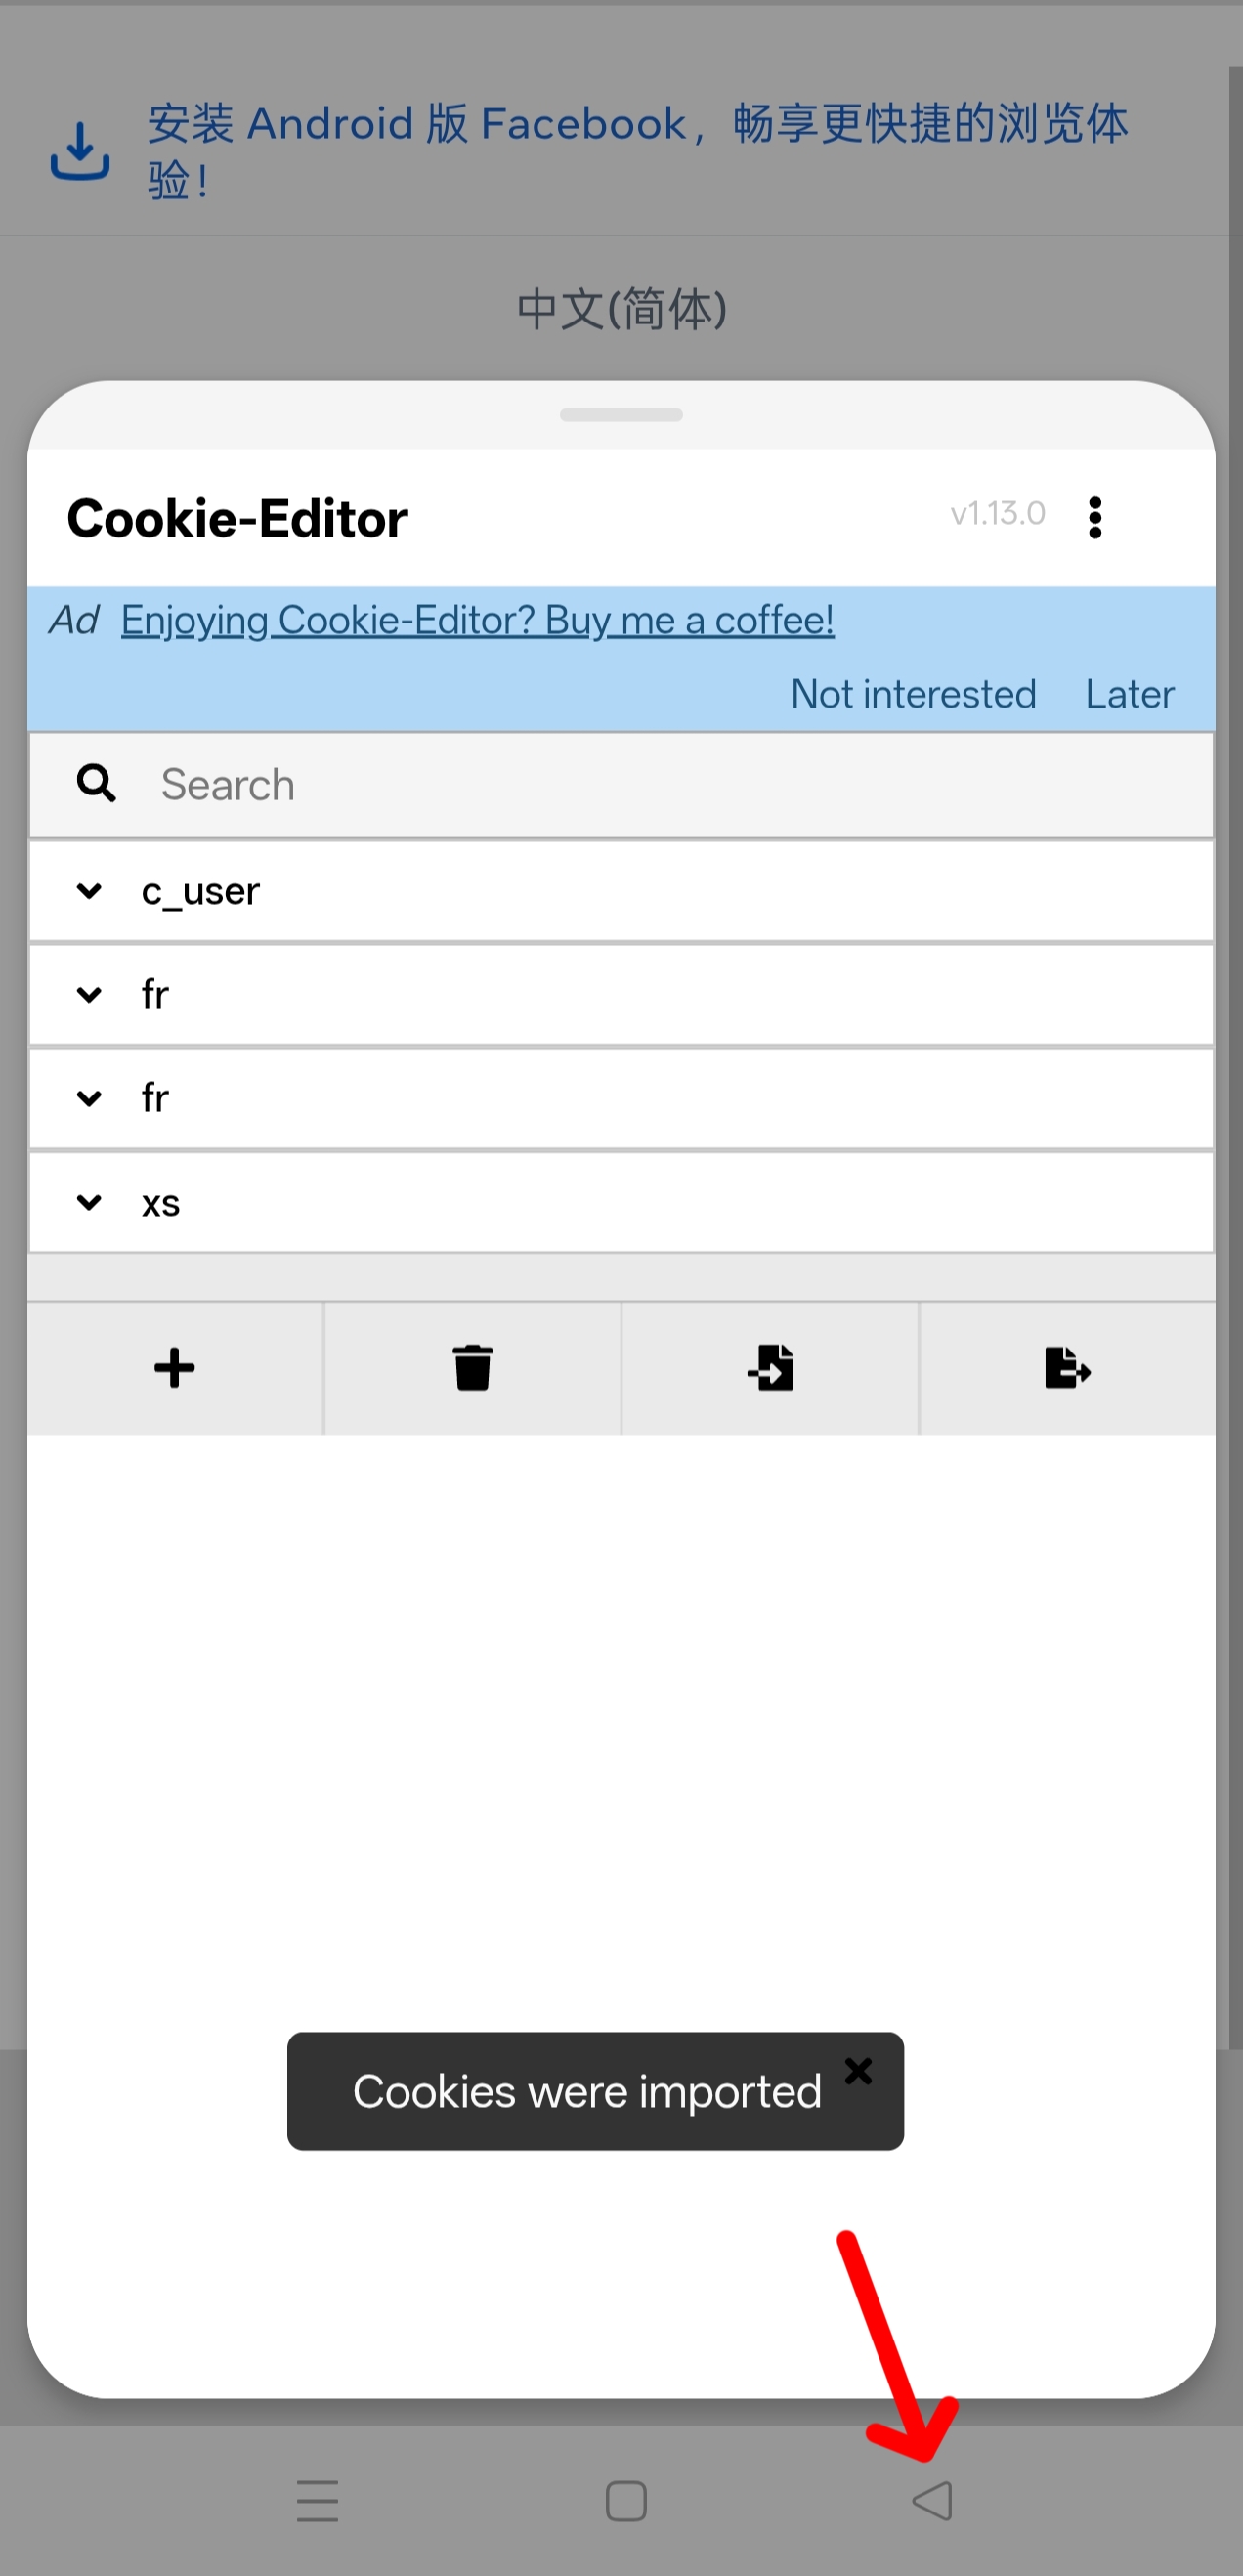Click 'Later' on the ad banner
Image resolution: width=1243 pixels, height=2576 pixels.
[x=1129, y=694]
